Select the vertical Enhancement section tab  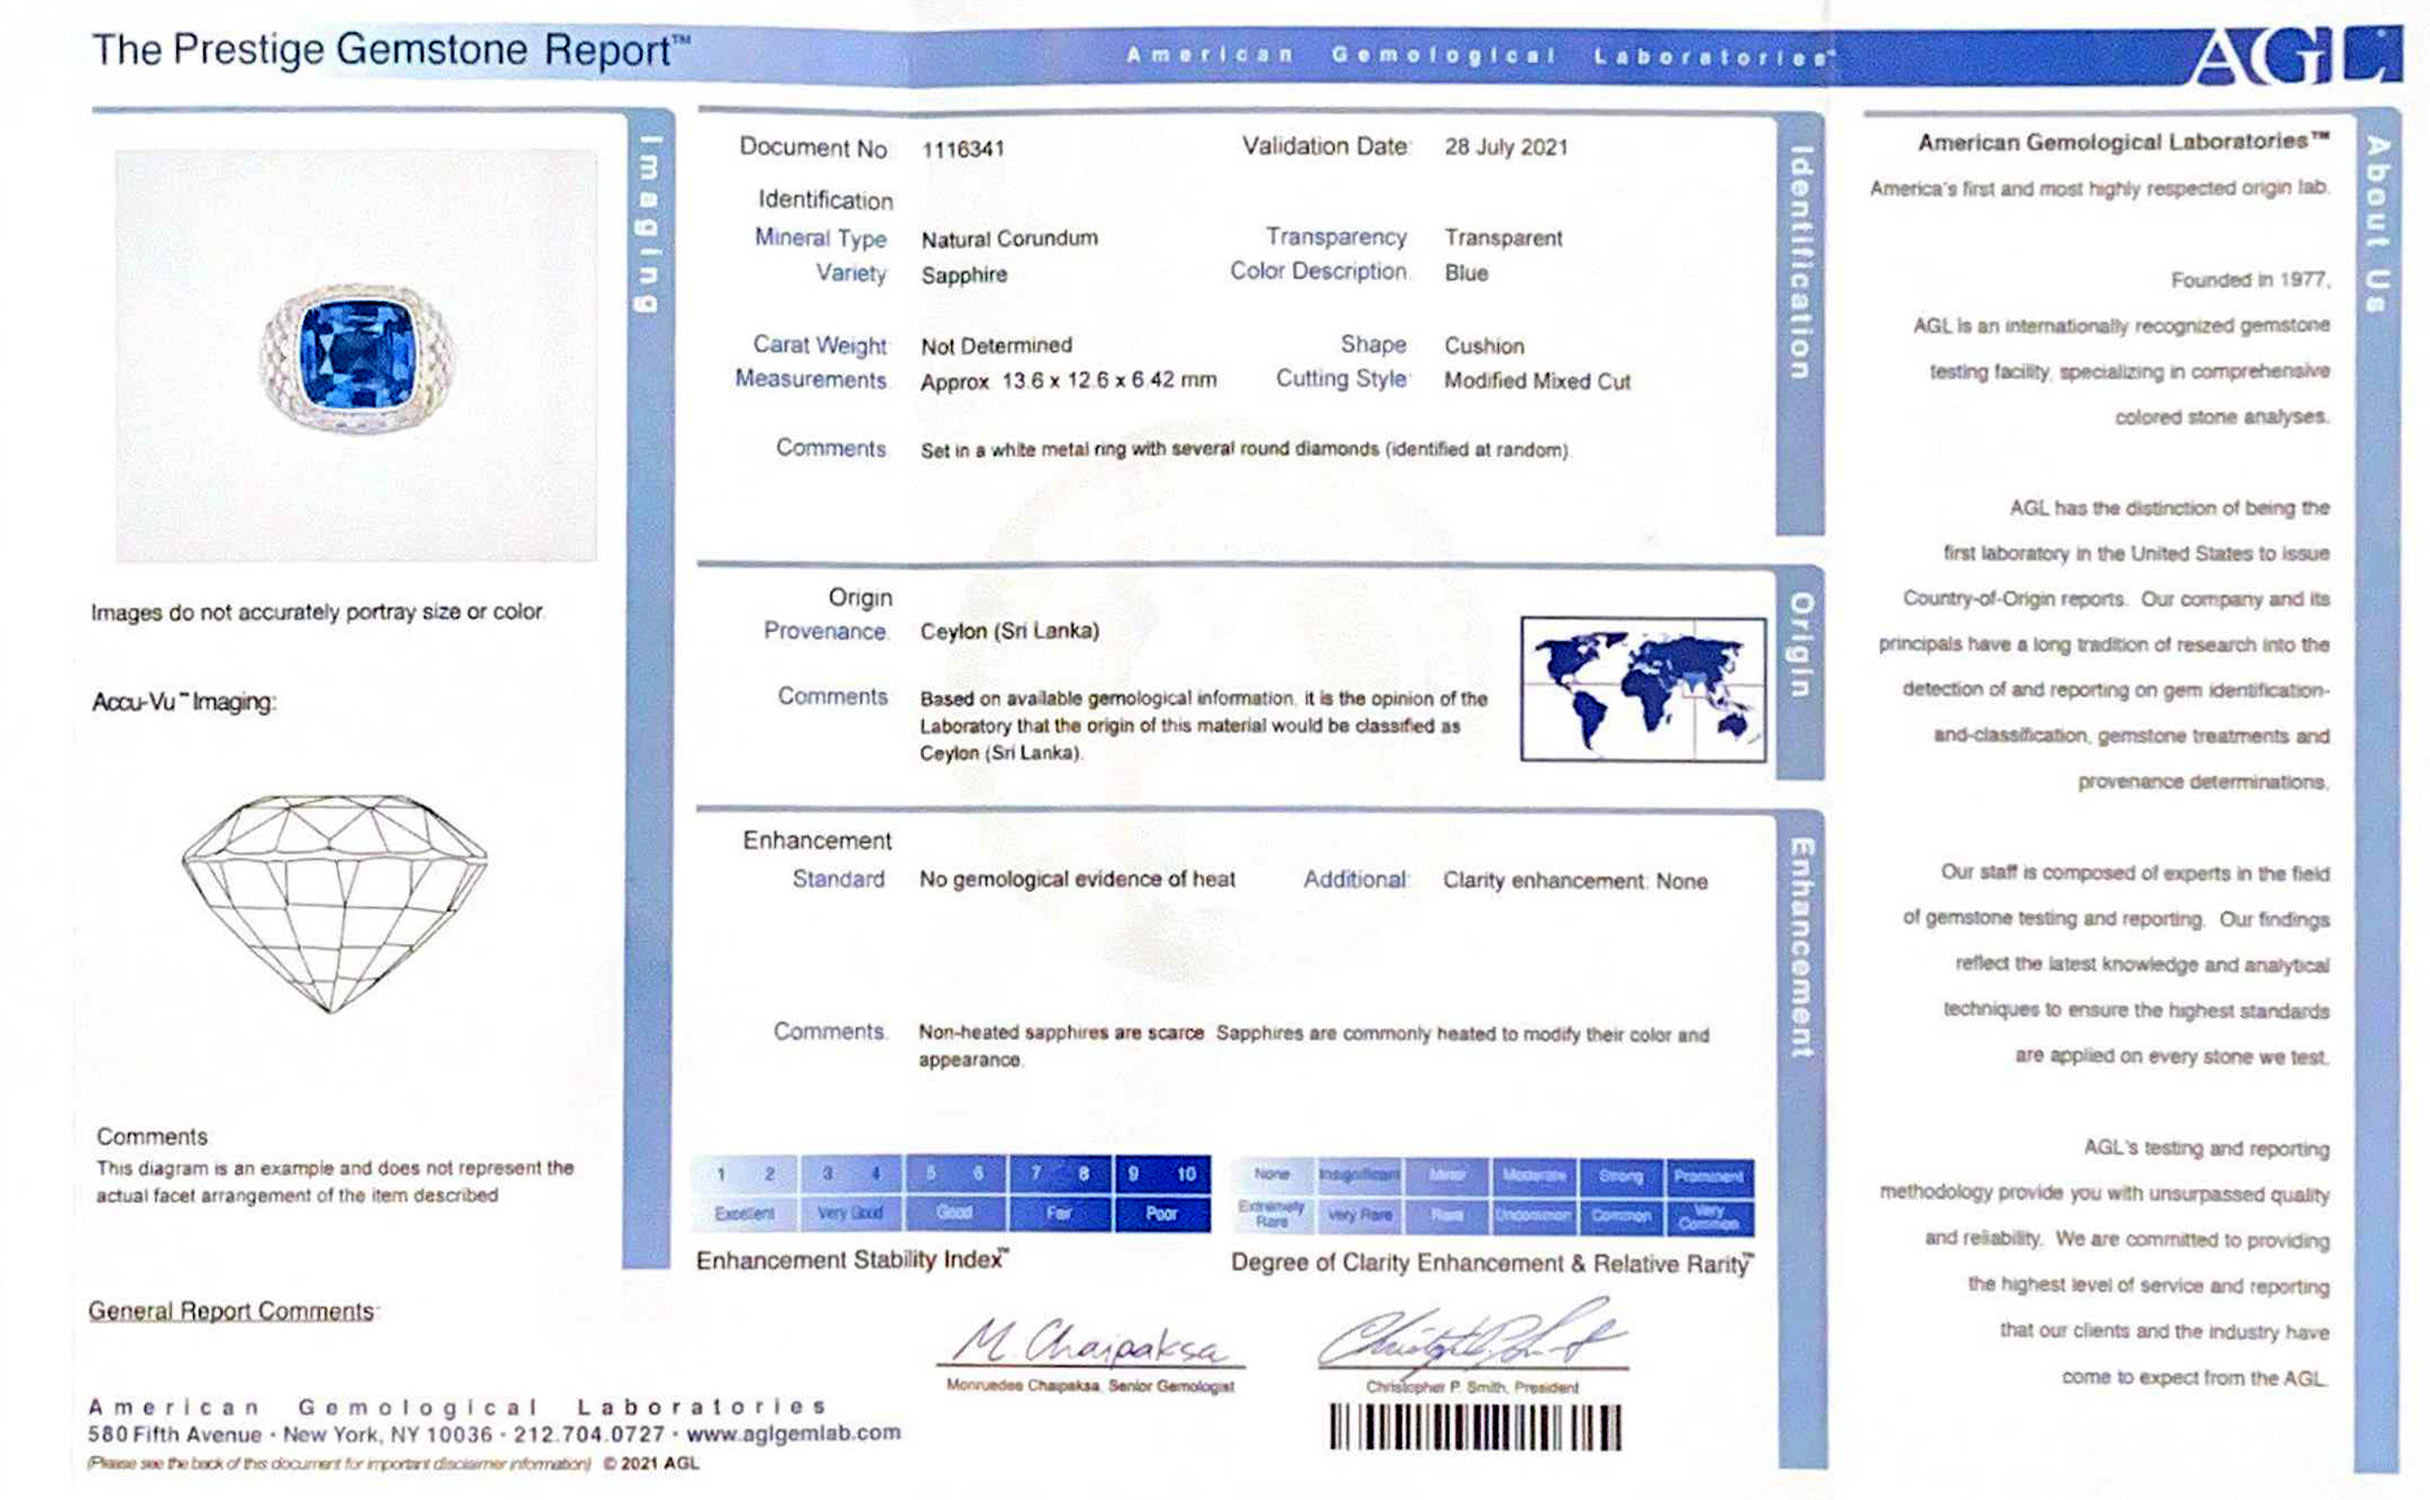(x=1801, y=947)
